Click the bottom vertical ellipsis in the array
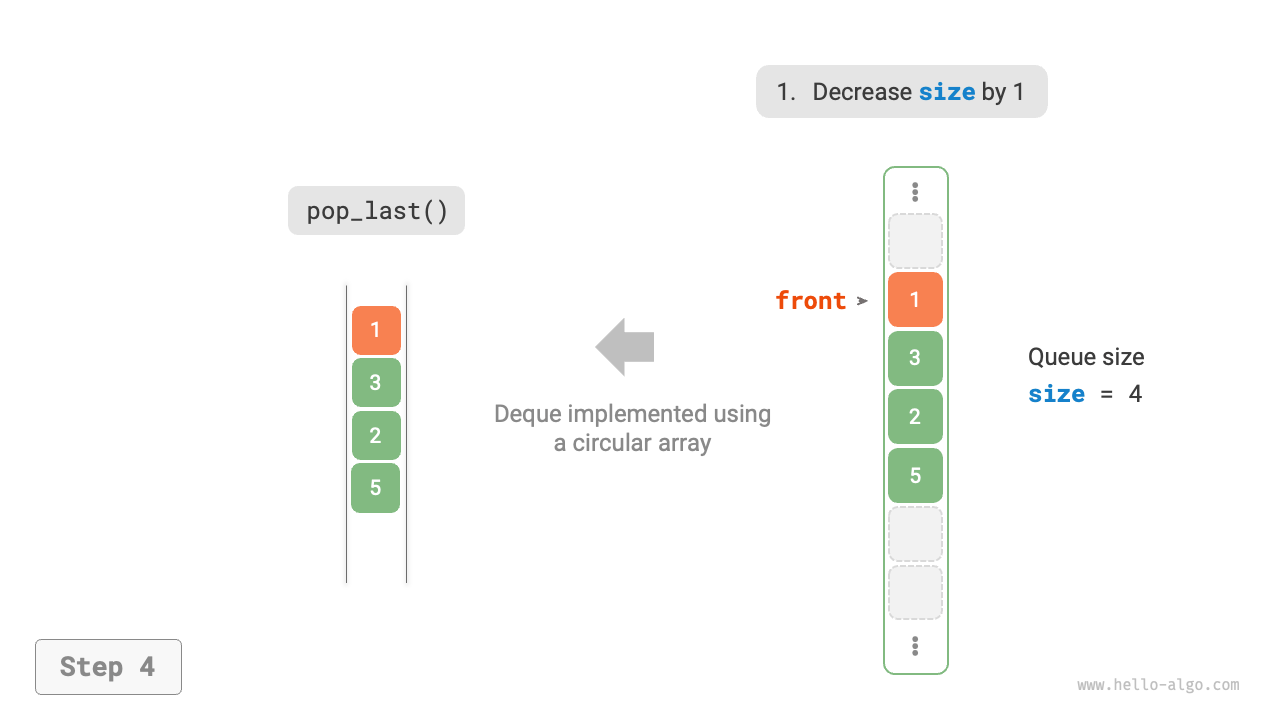Image resolution: width=1280 pixels, height=720 pixels. click(x=915, y=647)
